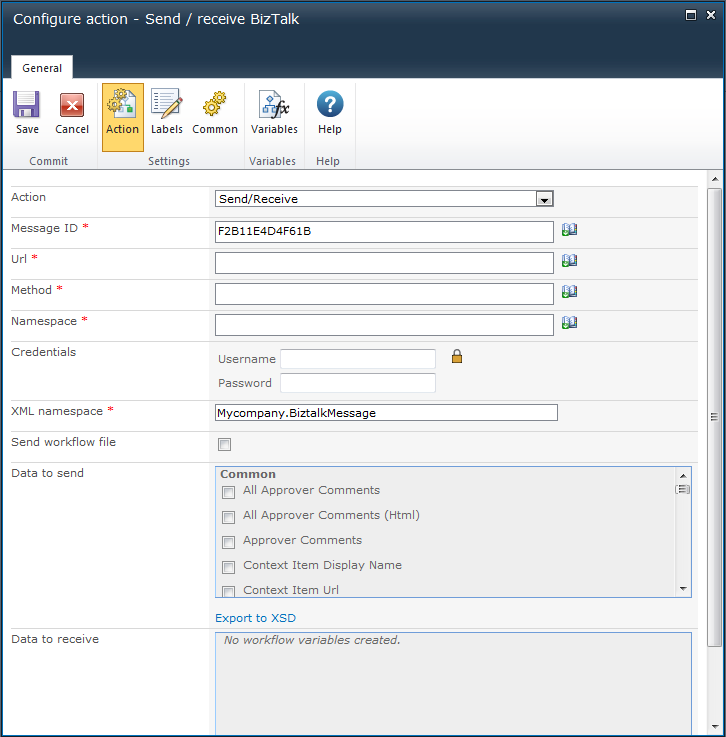Click Export to XSD link
Screen dimensions: 726x737
[x=256, y=618]
